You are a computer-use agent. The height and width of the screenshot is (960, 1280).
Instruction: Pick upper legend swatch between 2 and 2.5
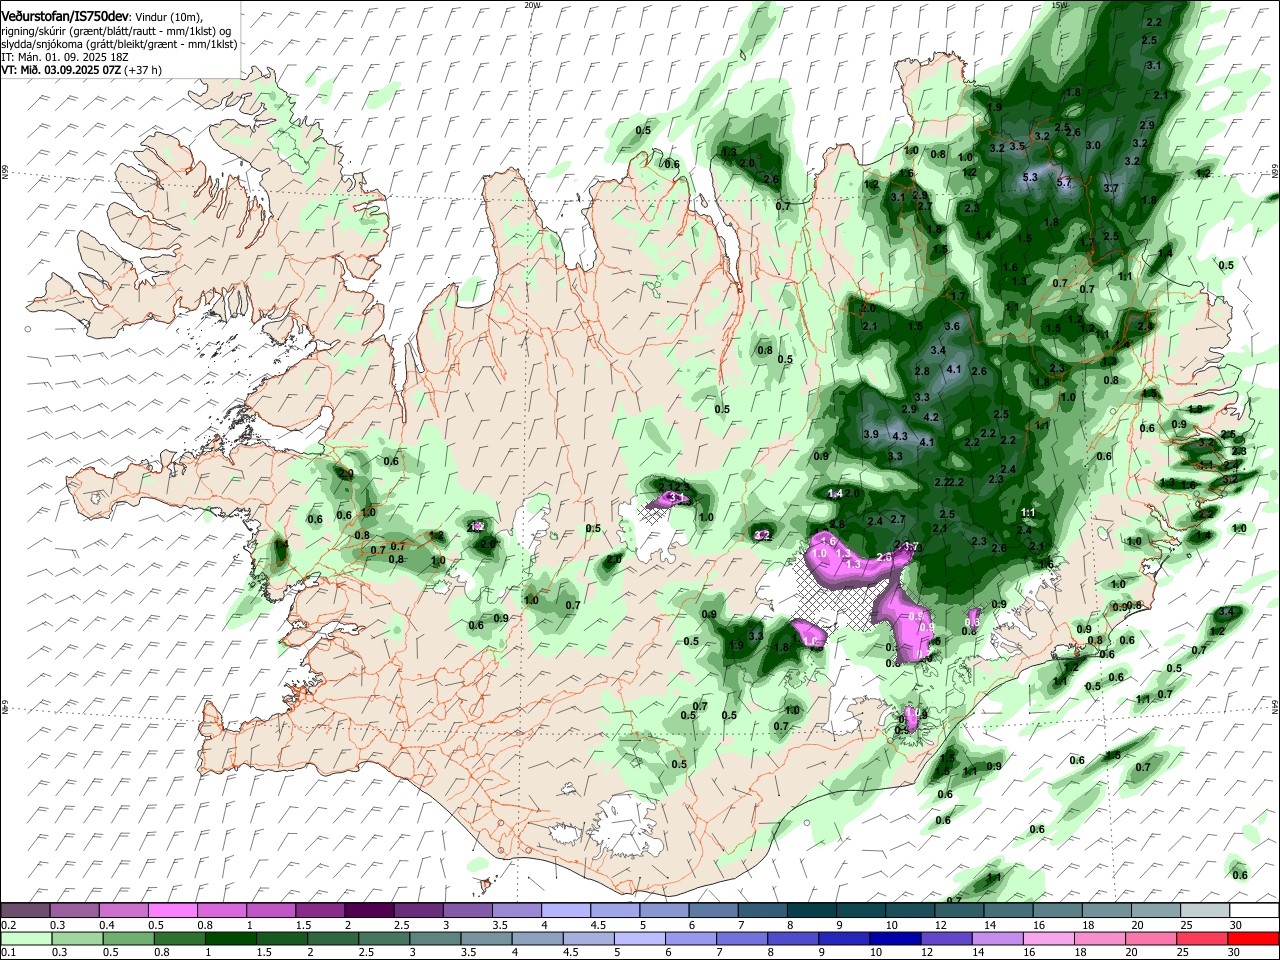click(369, 911)
